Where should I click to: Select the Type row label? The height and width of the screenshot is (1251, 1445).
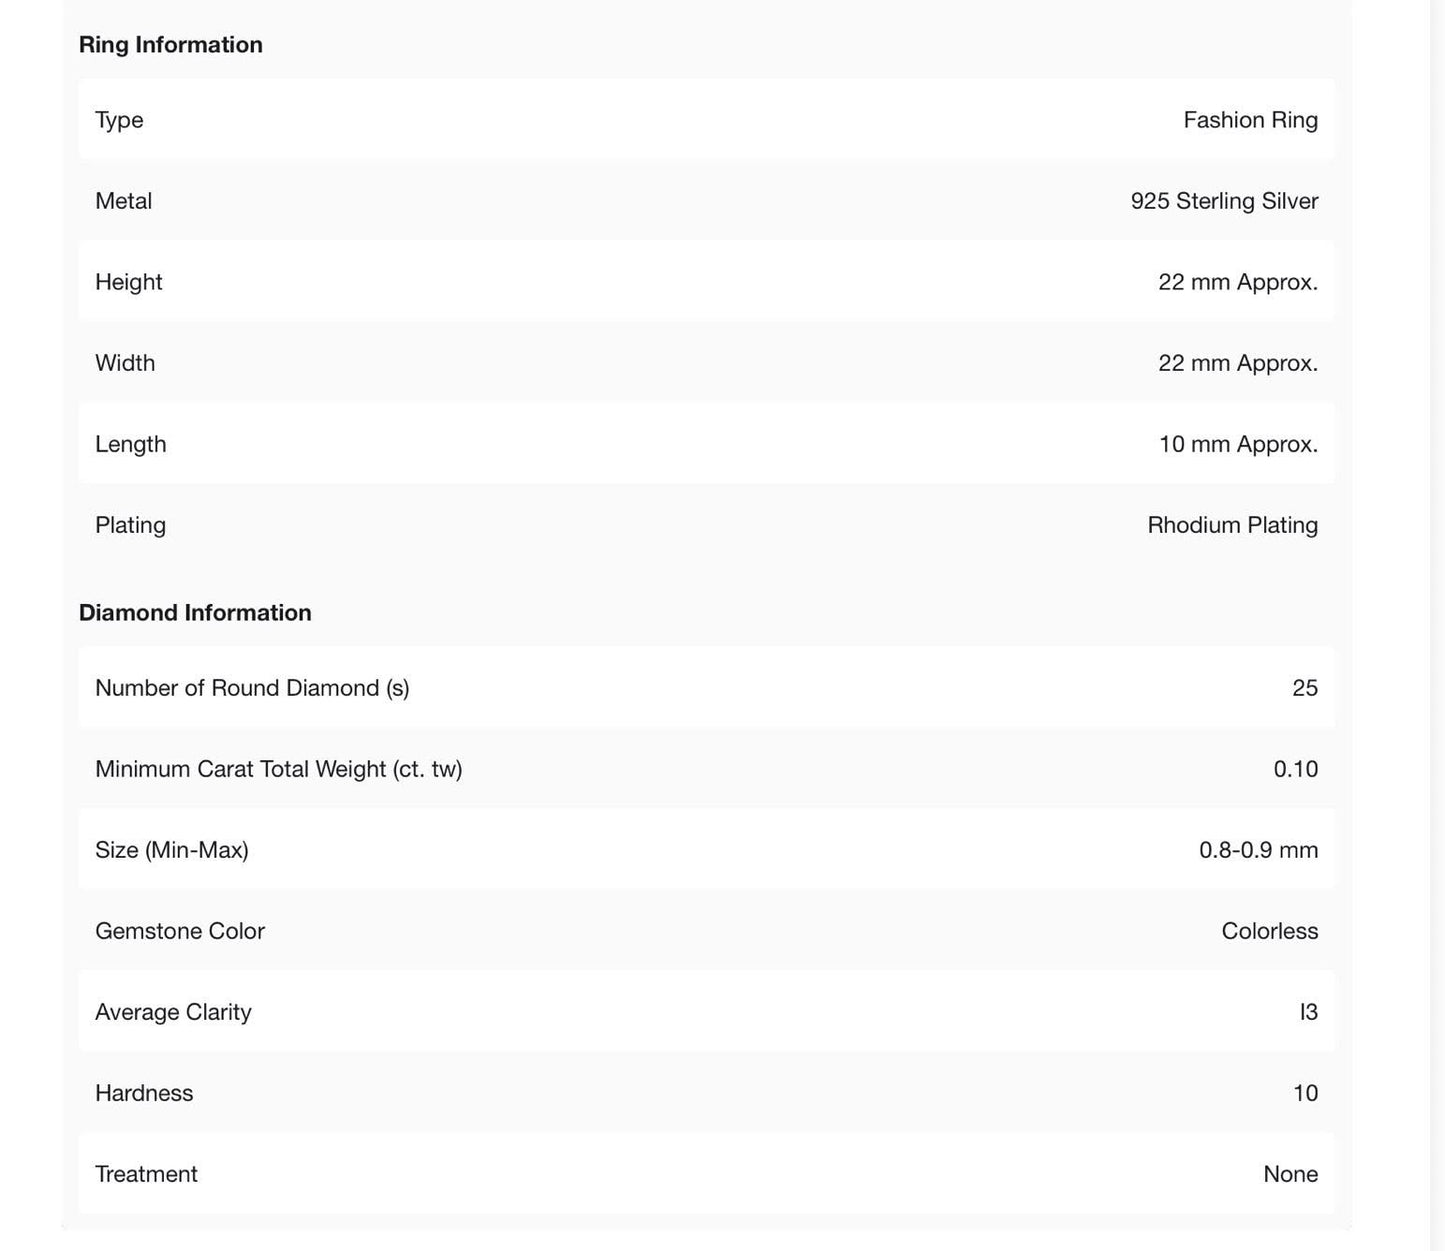pos(119,120)
